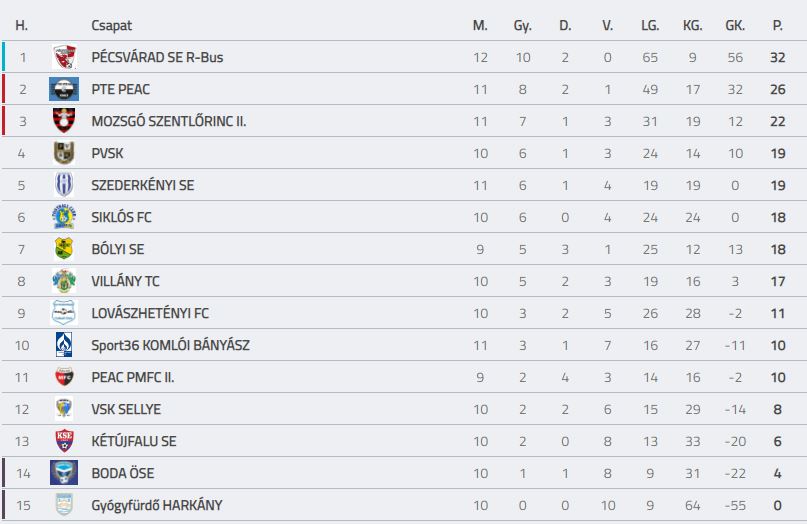The image size is (807, 524).
Task: Select the PVSK club badge
Action: point(64,153)
